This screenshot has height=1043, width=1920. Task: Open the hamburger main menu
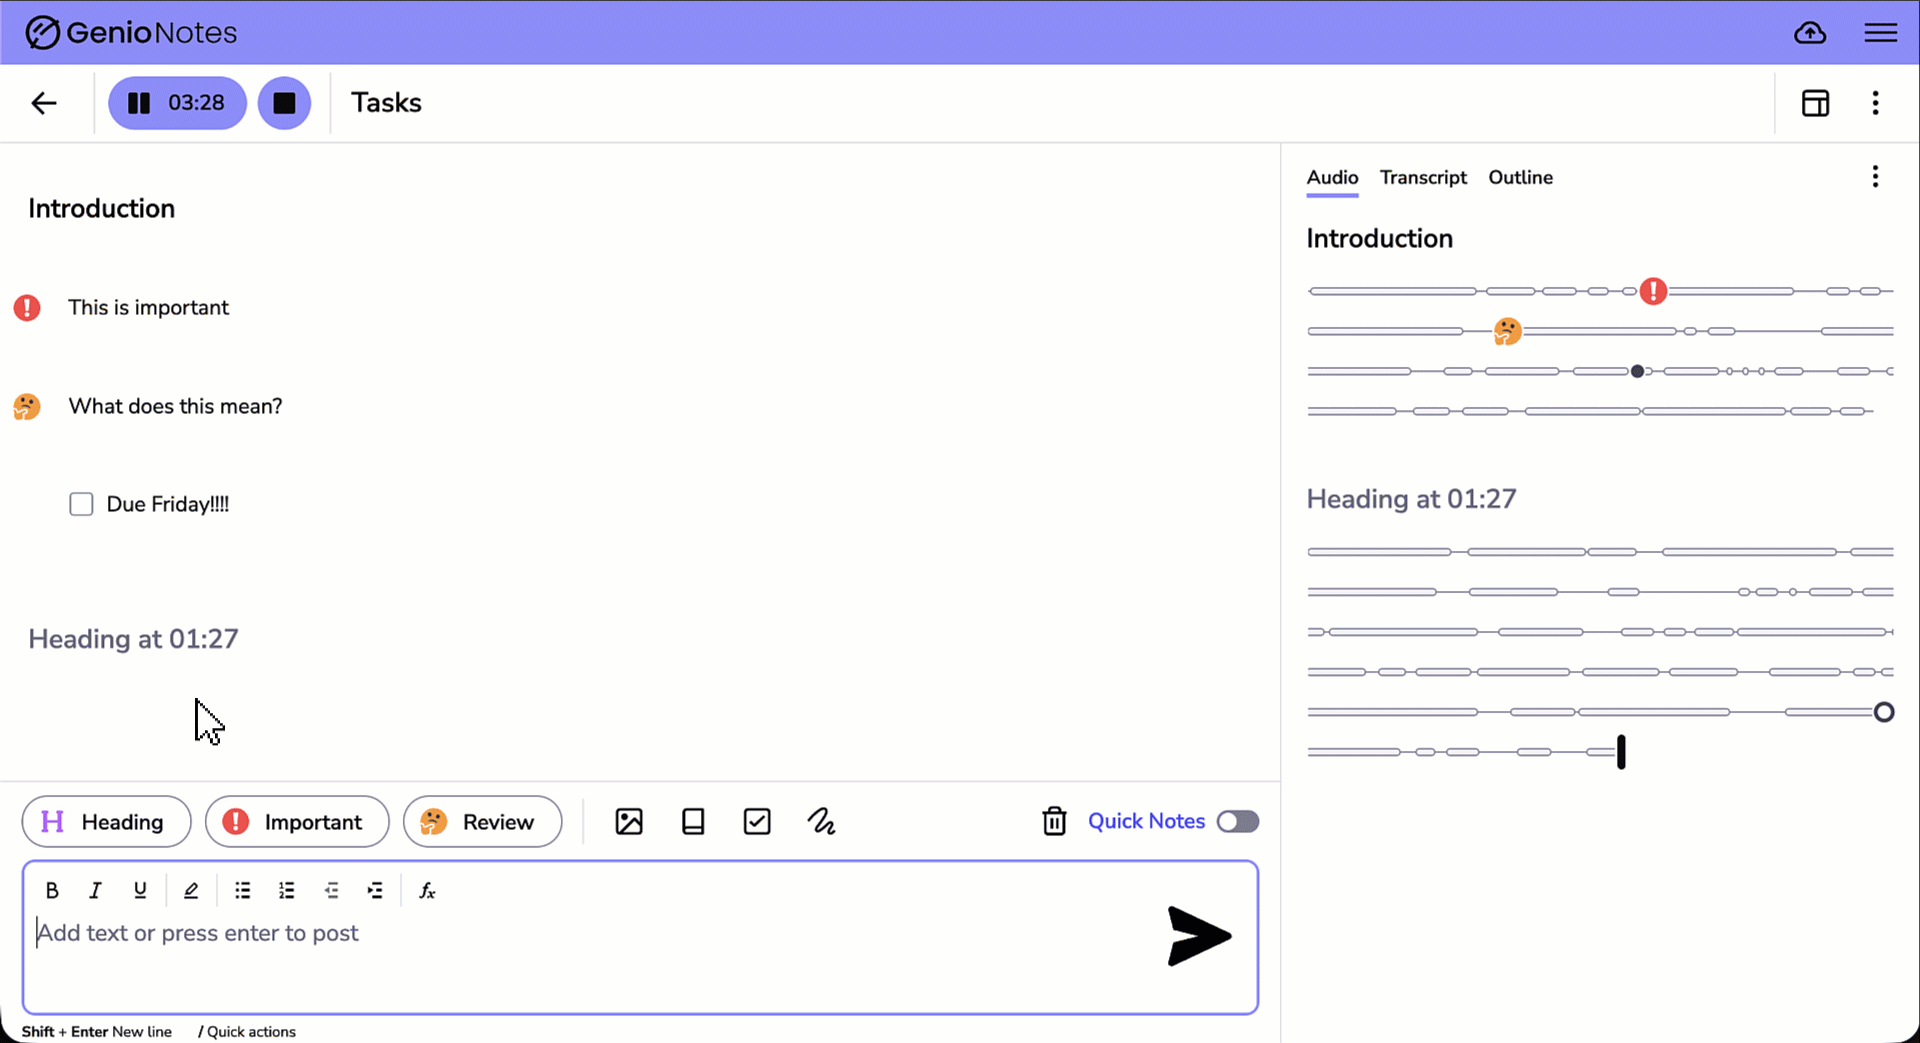pyautogui.click(x=1880, y=33)
